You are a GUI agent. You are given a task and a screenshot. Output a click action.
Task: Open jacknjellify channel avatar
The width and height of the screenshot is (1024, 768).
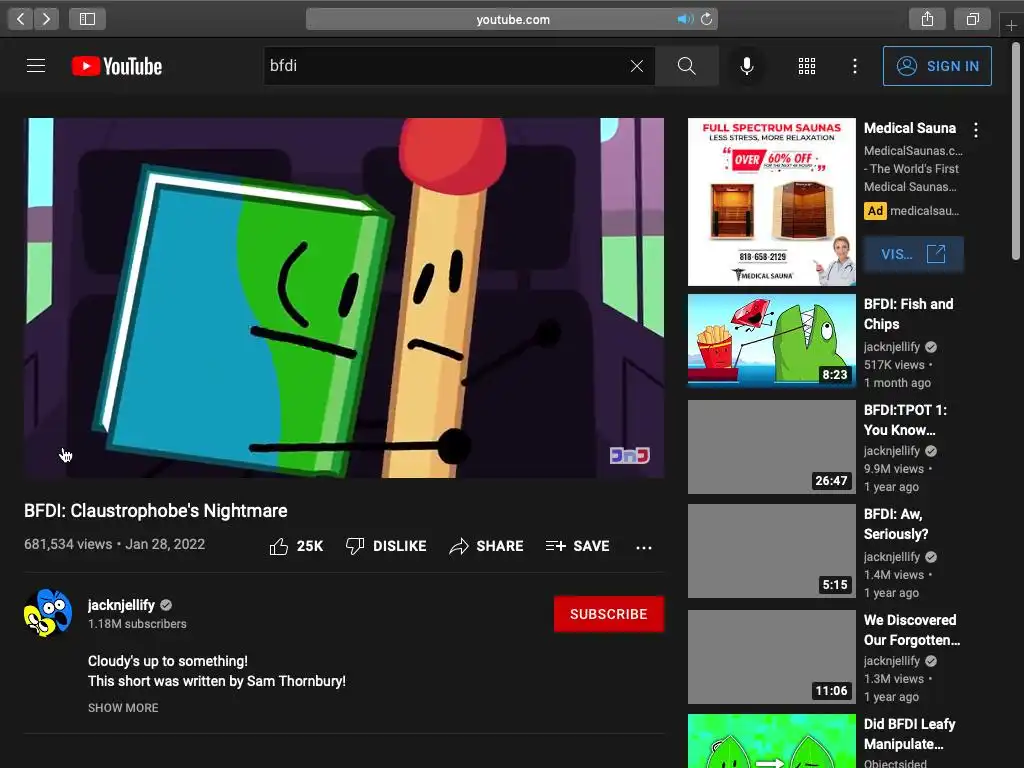pyautogui.click(x=48, y=613)
